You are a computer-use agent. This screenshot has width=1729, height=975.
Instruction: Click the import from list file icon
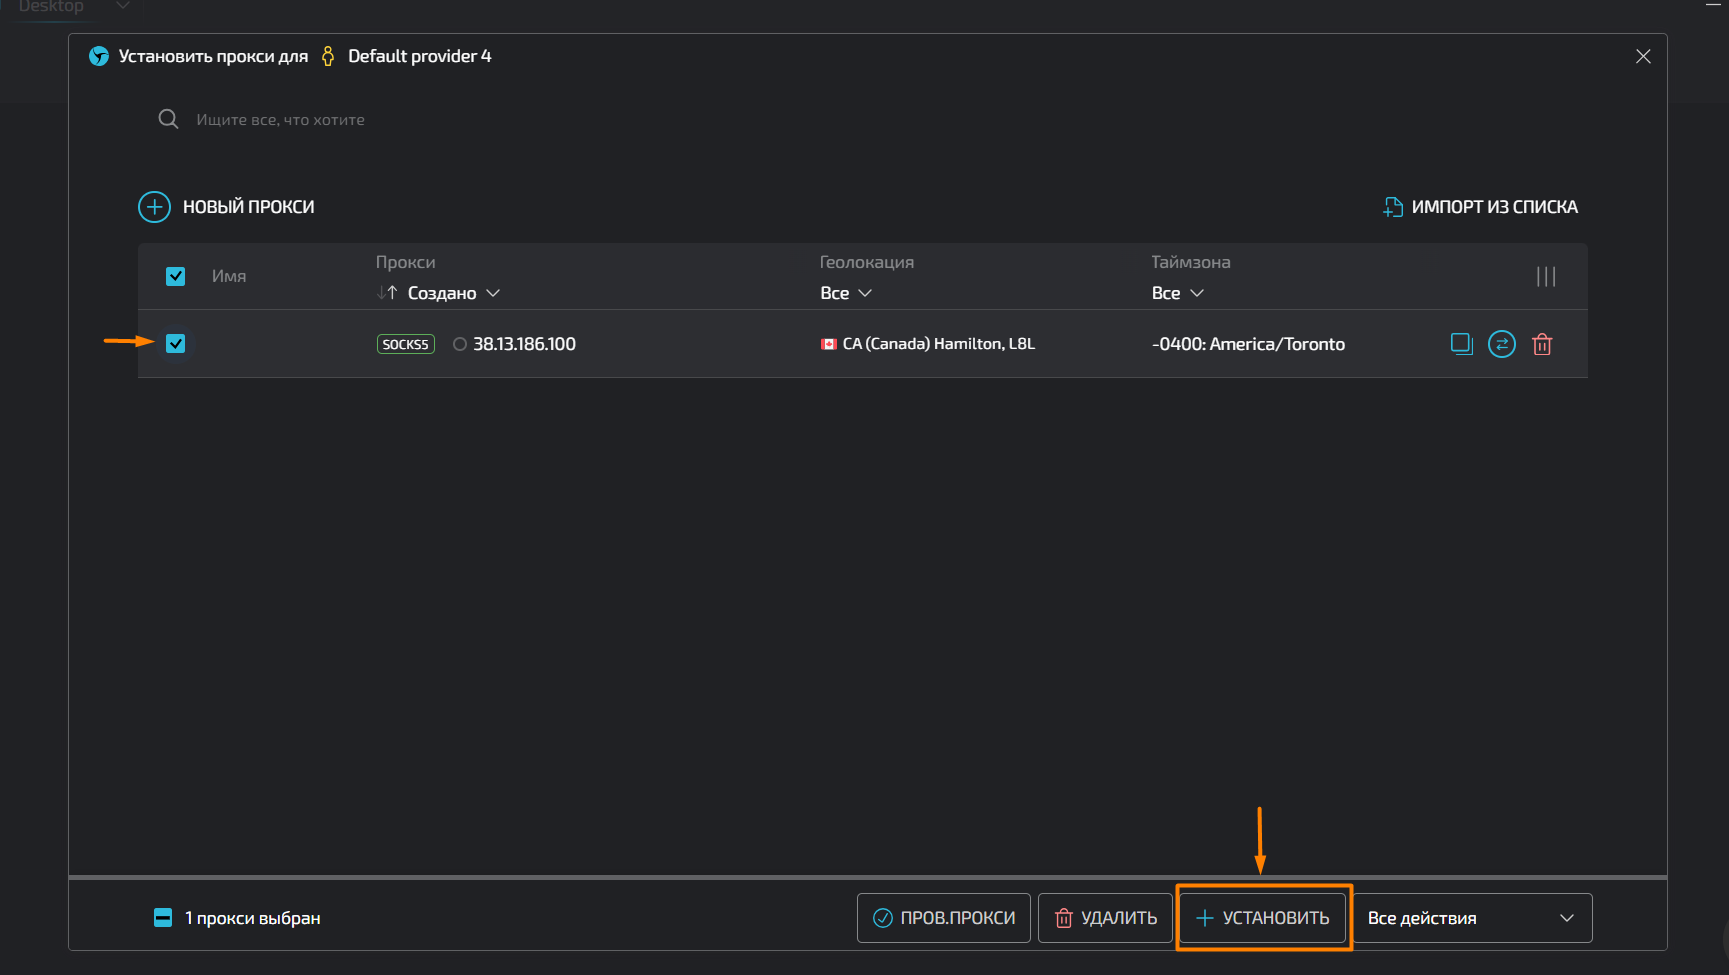pyautogui.click(x=1393, y=207)
